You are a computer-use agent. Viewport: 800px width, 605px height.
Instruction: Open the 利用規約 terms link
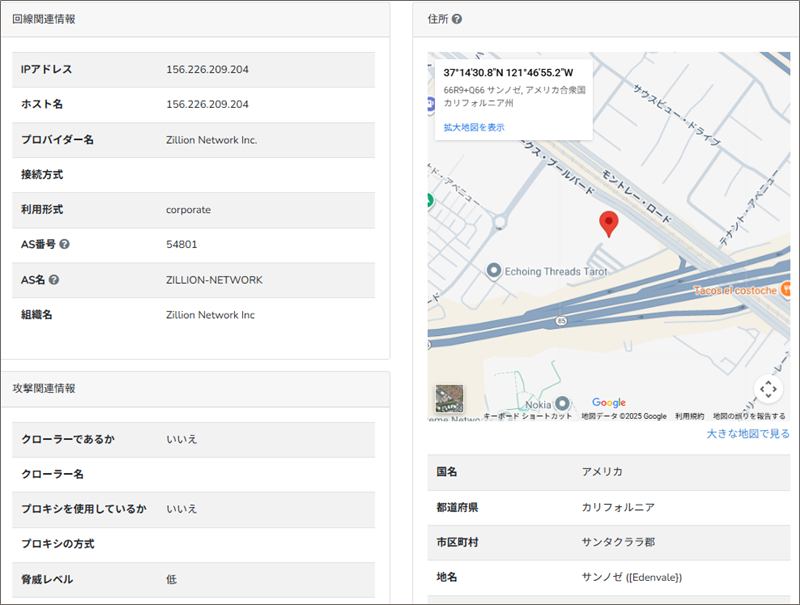(x=689, y=416)
